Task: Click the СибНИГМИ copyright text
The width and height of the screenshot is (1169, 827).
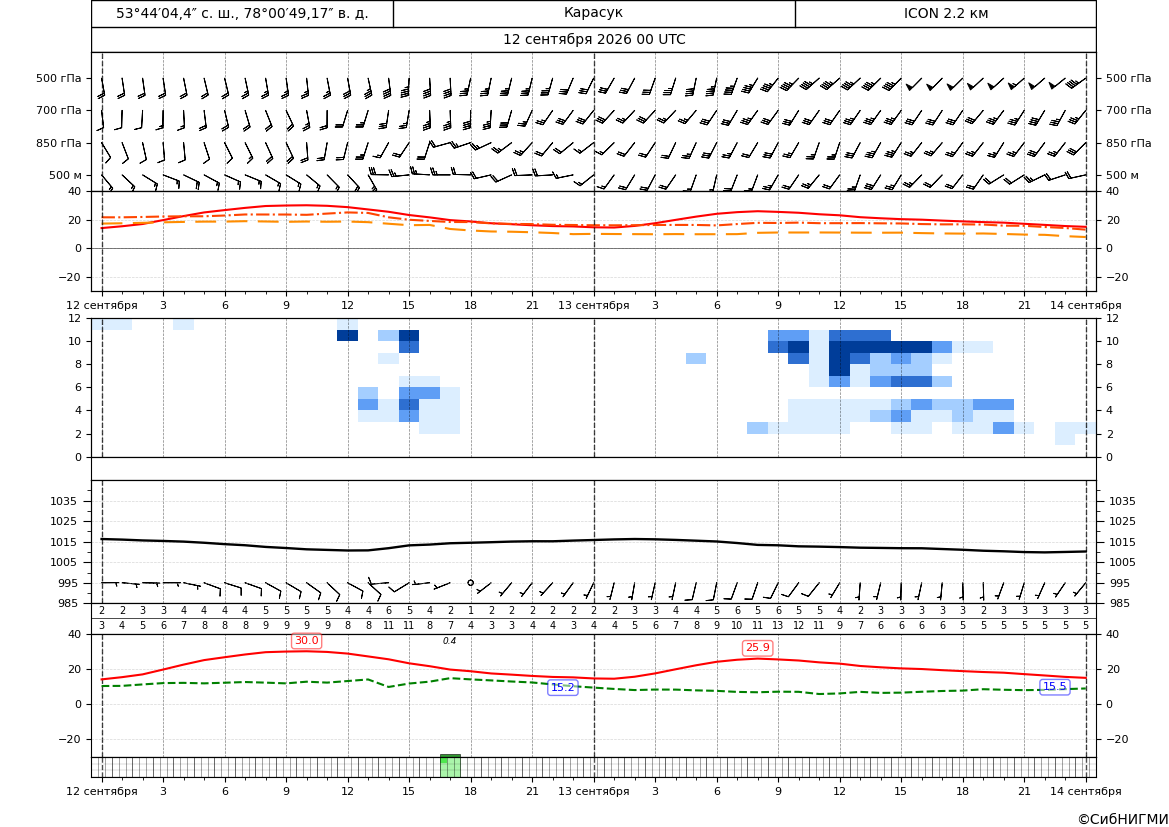Action: pyautogui.click(x=1123, y=819)
